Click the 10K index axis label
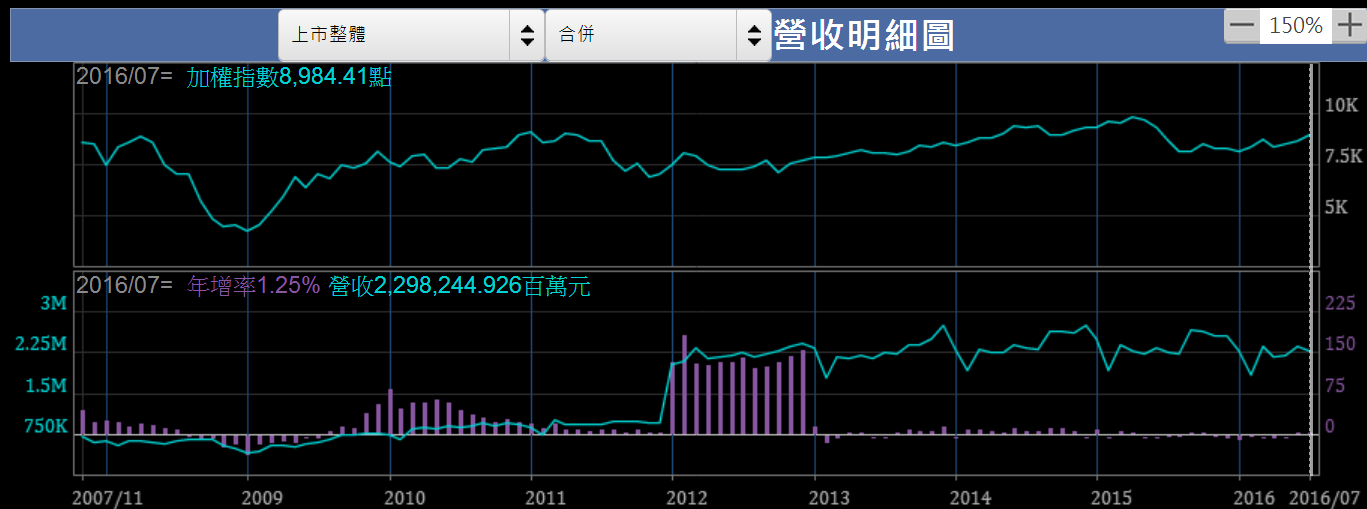The width and height of the screenshot is (1367, 509). tap(1340, 106)
